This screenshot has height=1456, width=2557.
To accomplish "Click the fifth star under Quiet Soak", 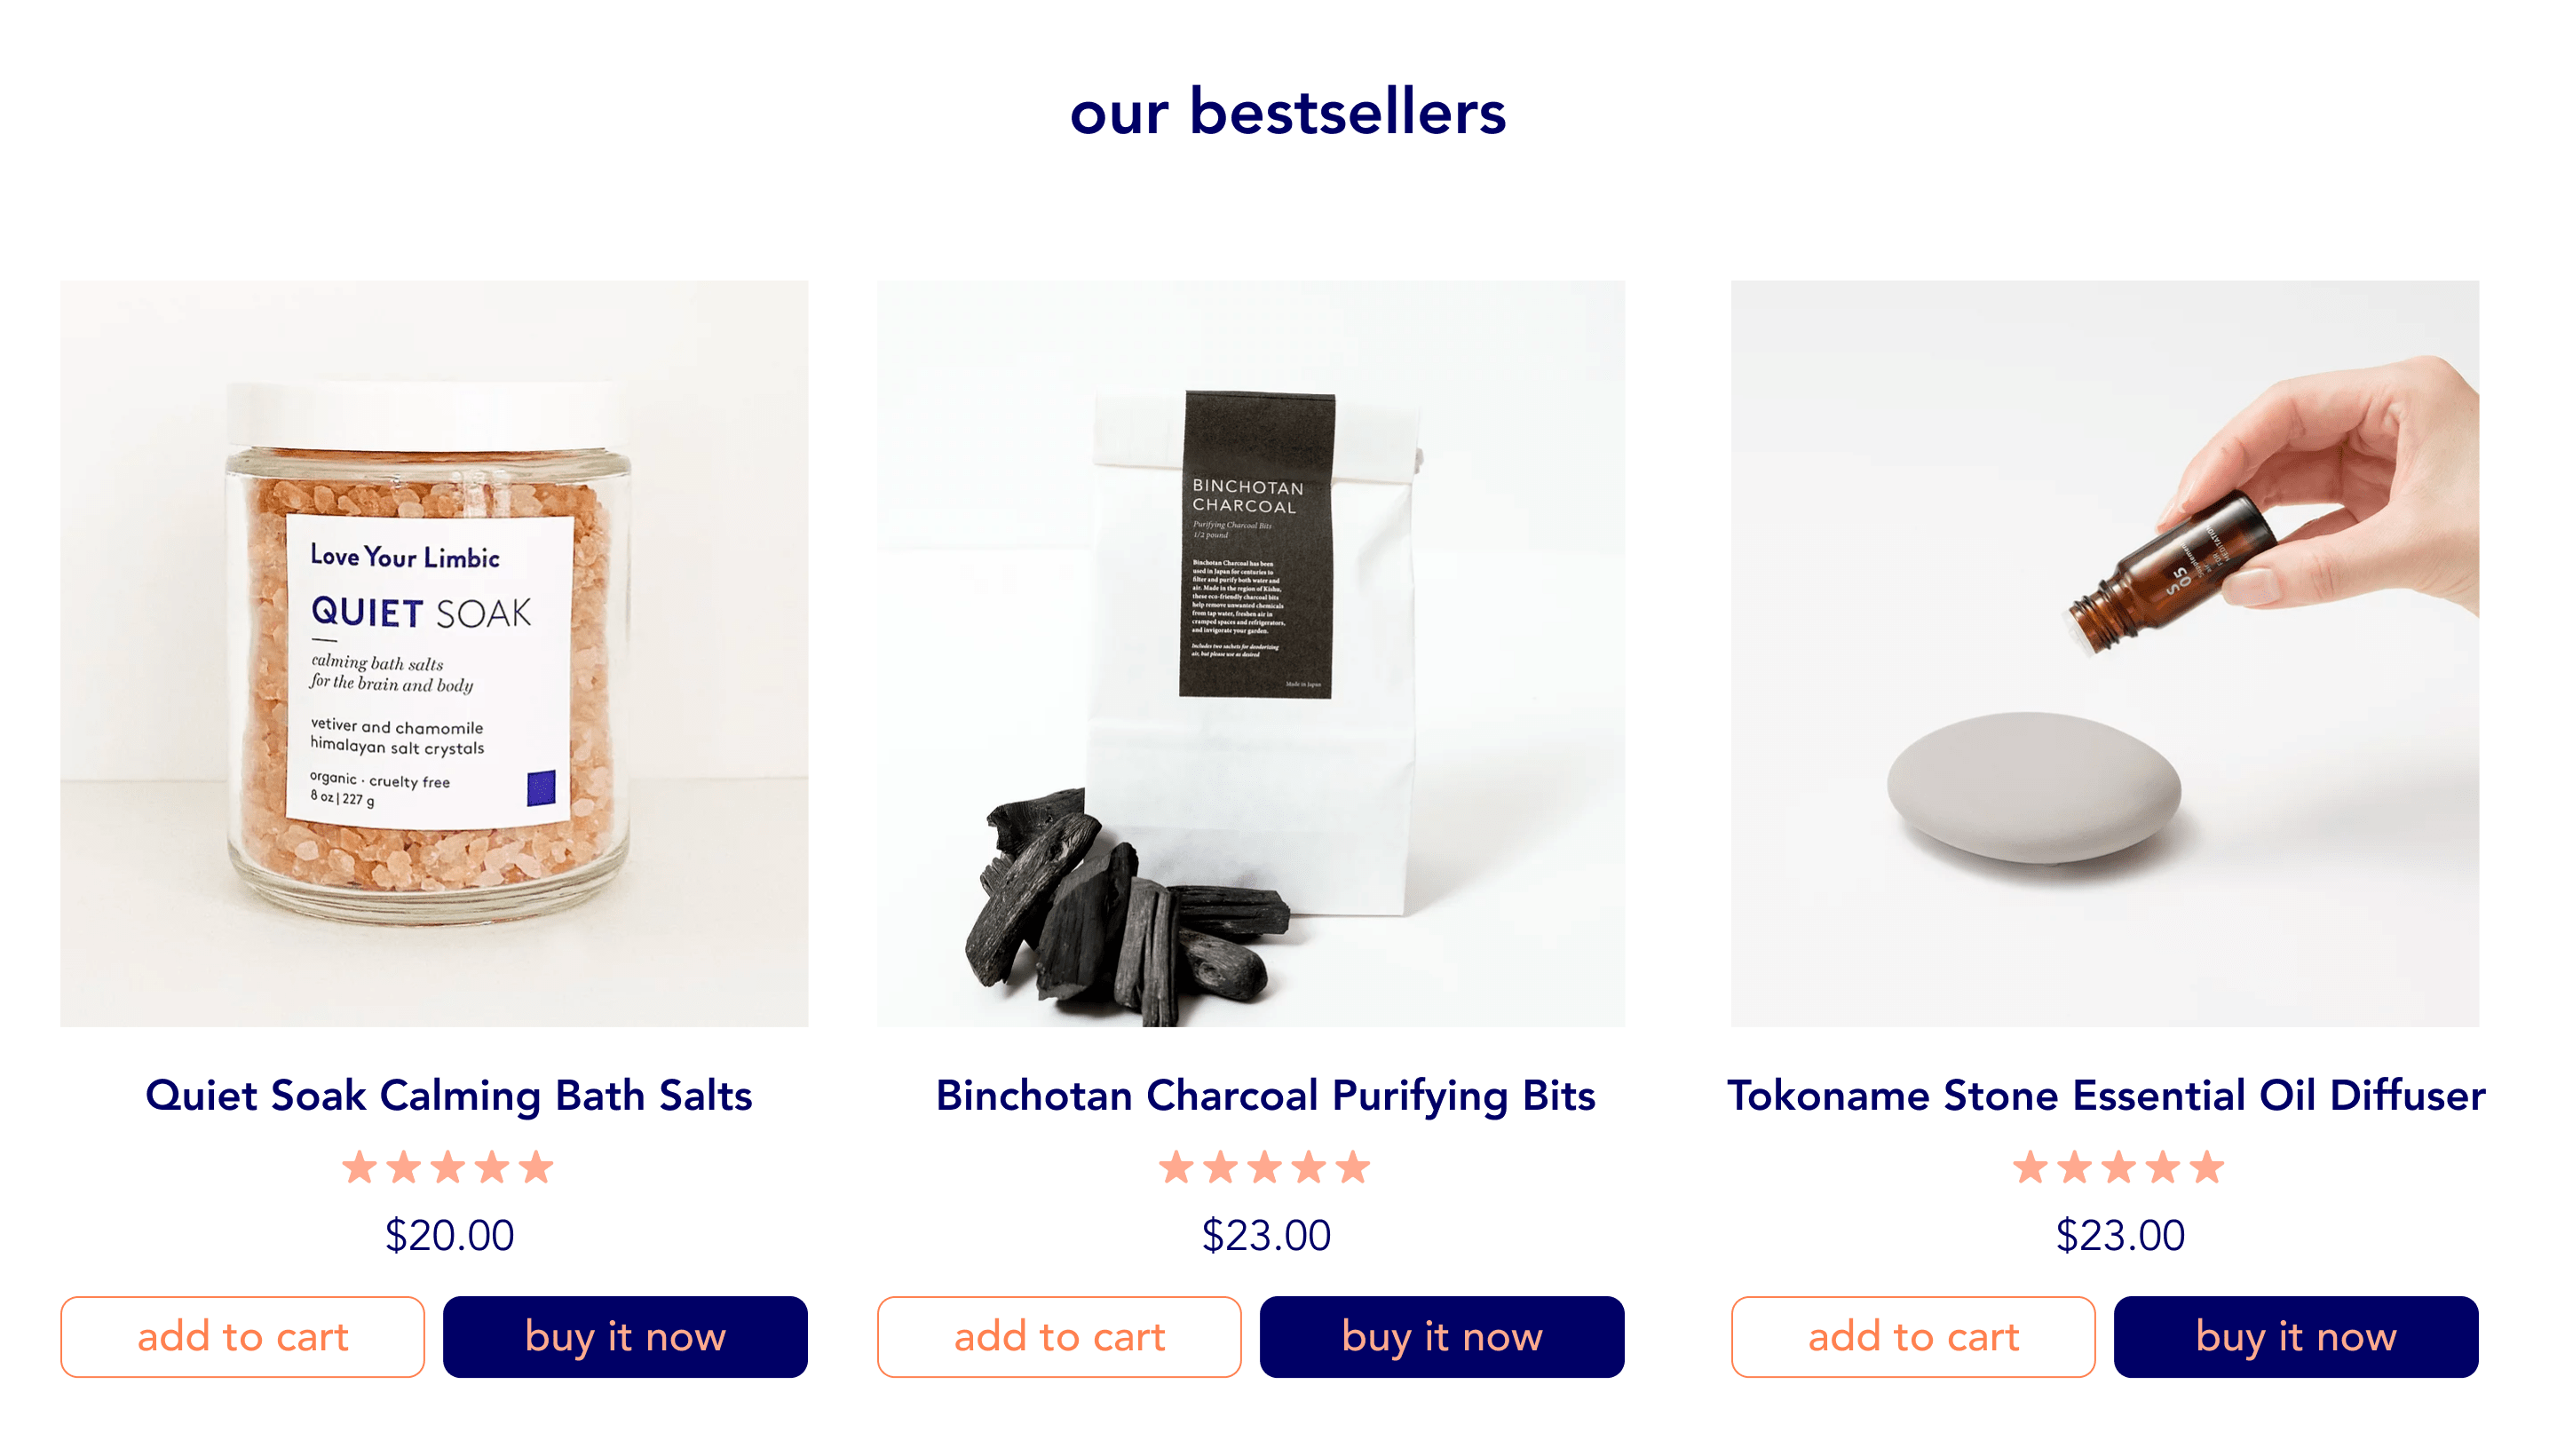I will 536,1167.
